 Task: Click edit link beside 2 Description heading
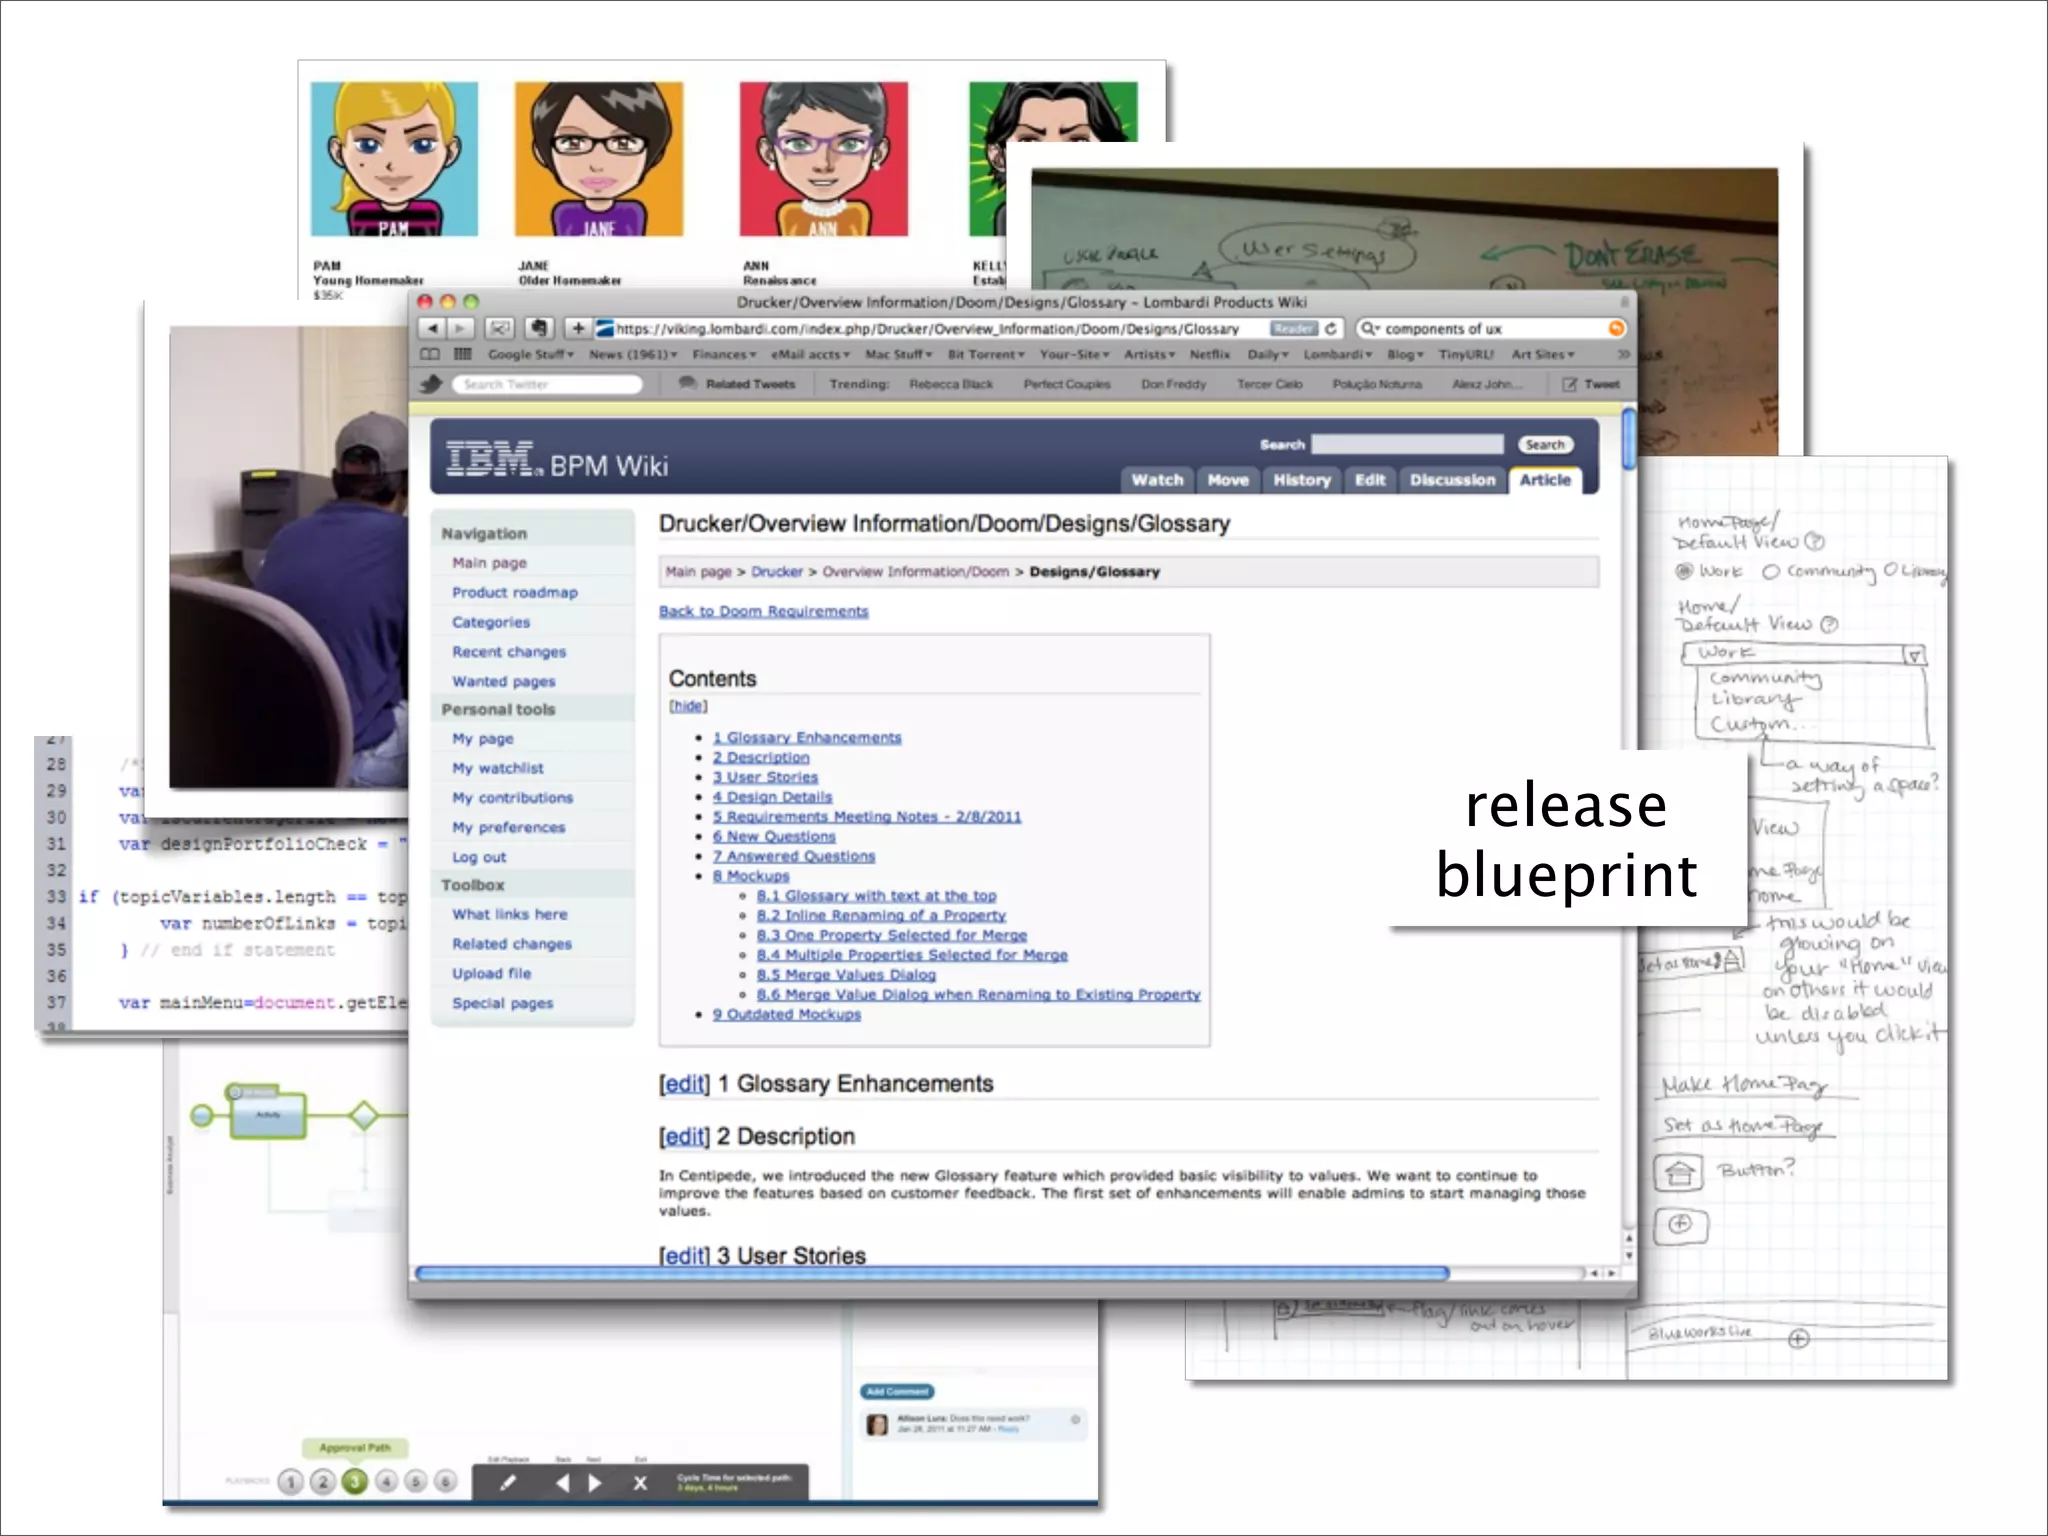click(x=685, y=1137)
